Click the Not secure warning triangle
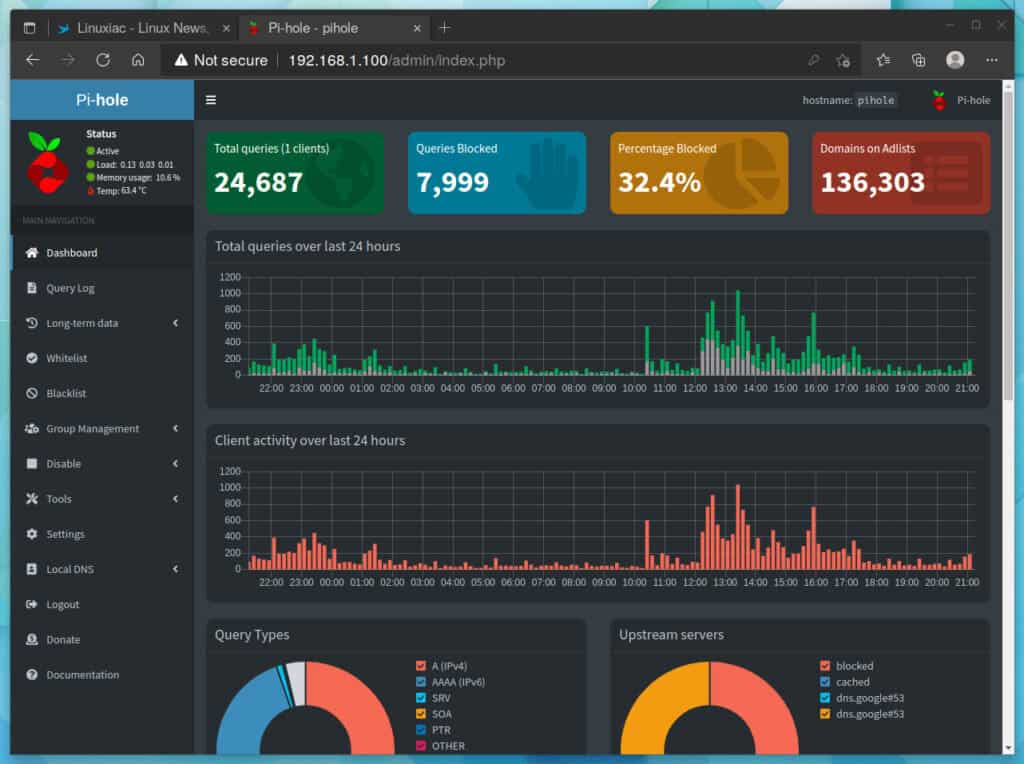Image resolution: width=1024 pixels, height=764 pixels. click(181, 60)
